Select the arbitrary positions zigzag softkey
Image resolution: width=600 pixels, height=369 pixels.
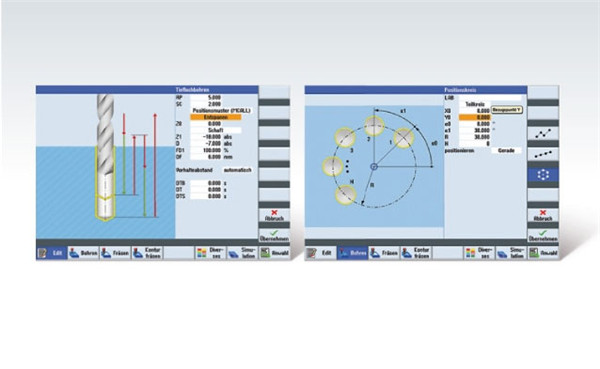[x=543, y=134]
